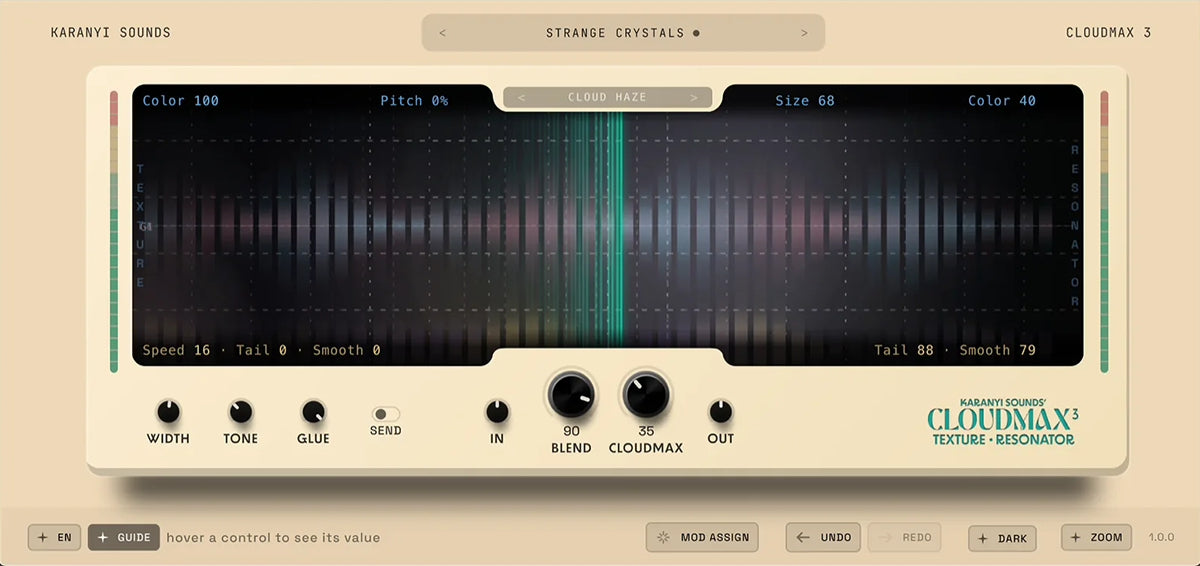Toggle the SEND switch
Viewport: 1200px width, 566px height.
386,414
